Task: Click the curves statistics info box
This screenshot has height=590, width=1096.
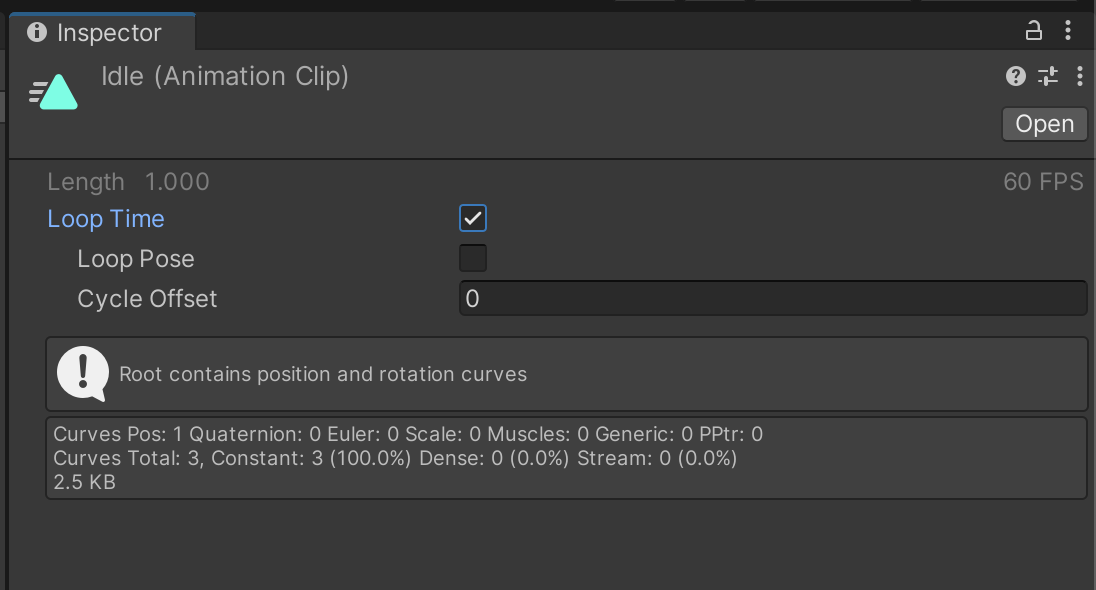Action: [565, 458]
